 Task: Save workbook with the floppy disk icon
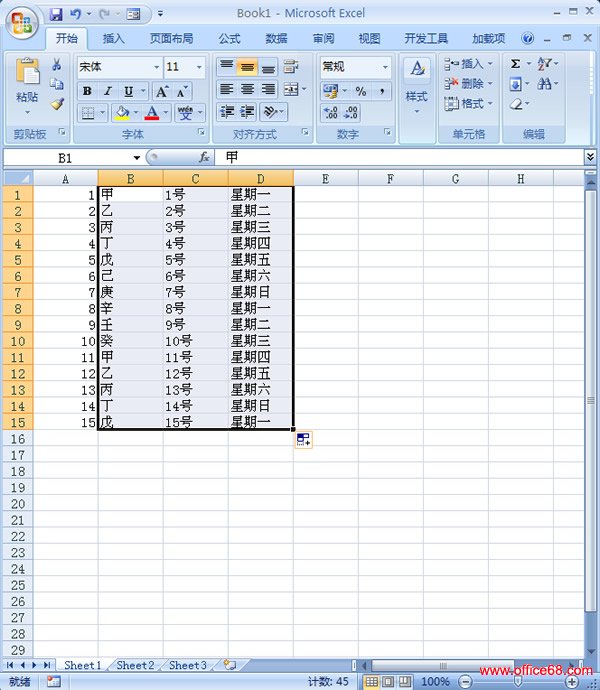(56, 15)
